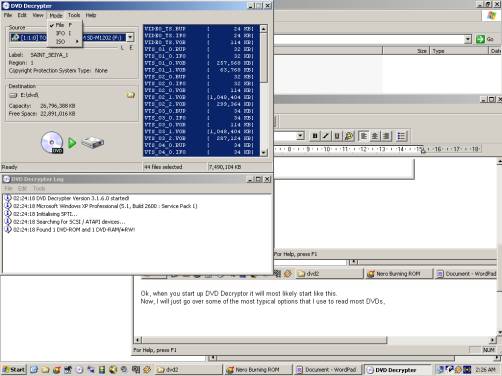Viewport: 502px width, 376px height.
Task: Click the align left icon in WordPad
Action: coord(364,136)
